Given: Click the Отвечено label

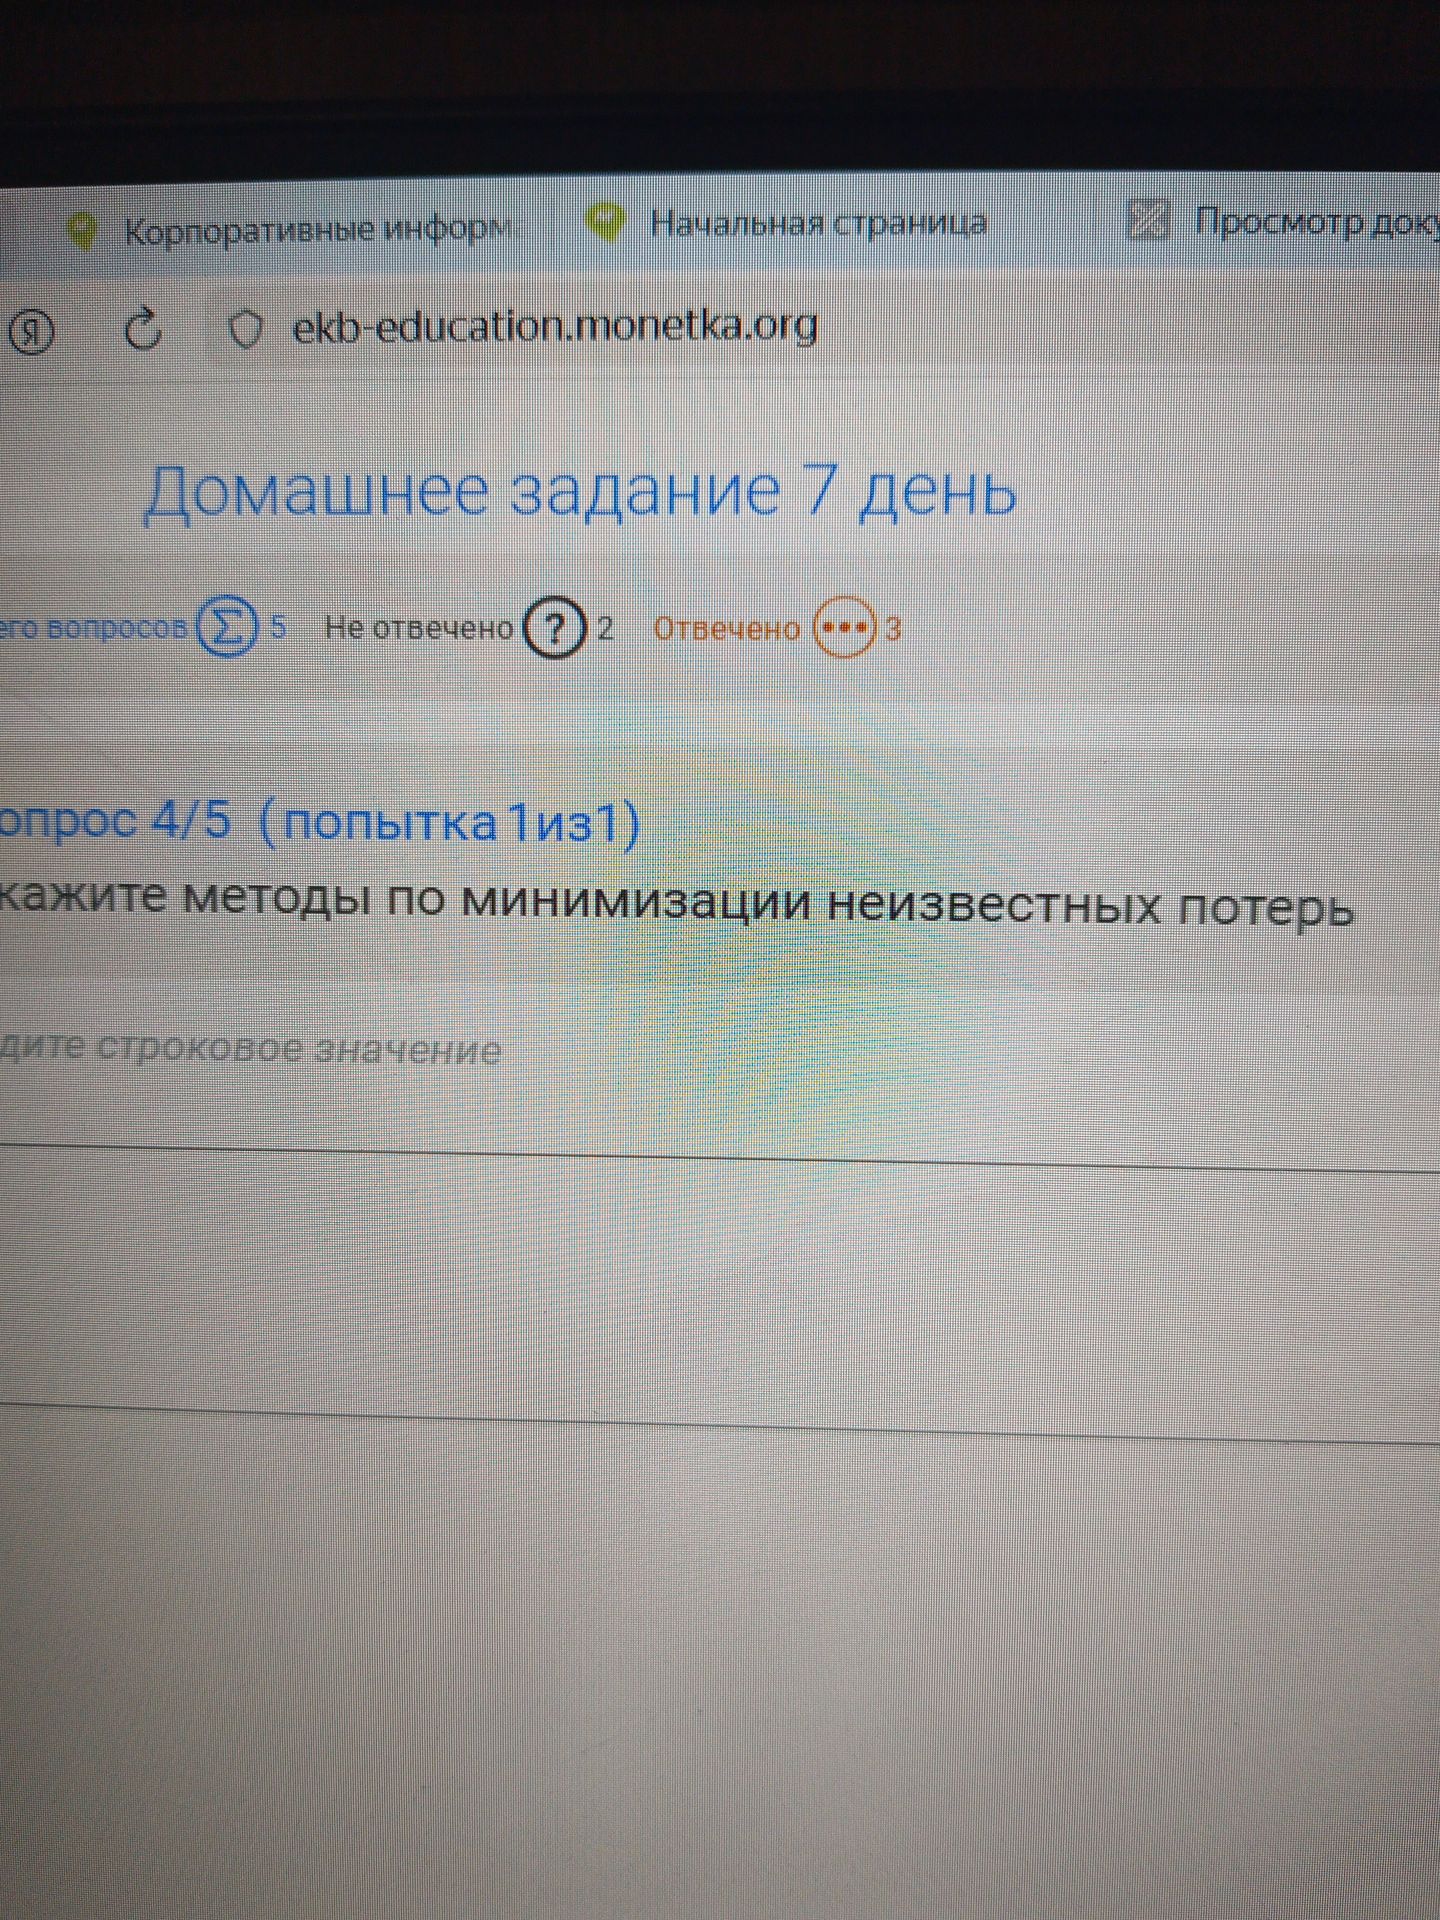Looking at the screenshot, I should coord(727,629).
